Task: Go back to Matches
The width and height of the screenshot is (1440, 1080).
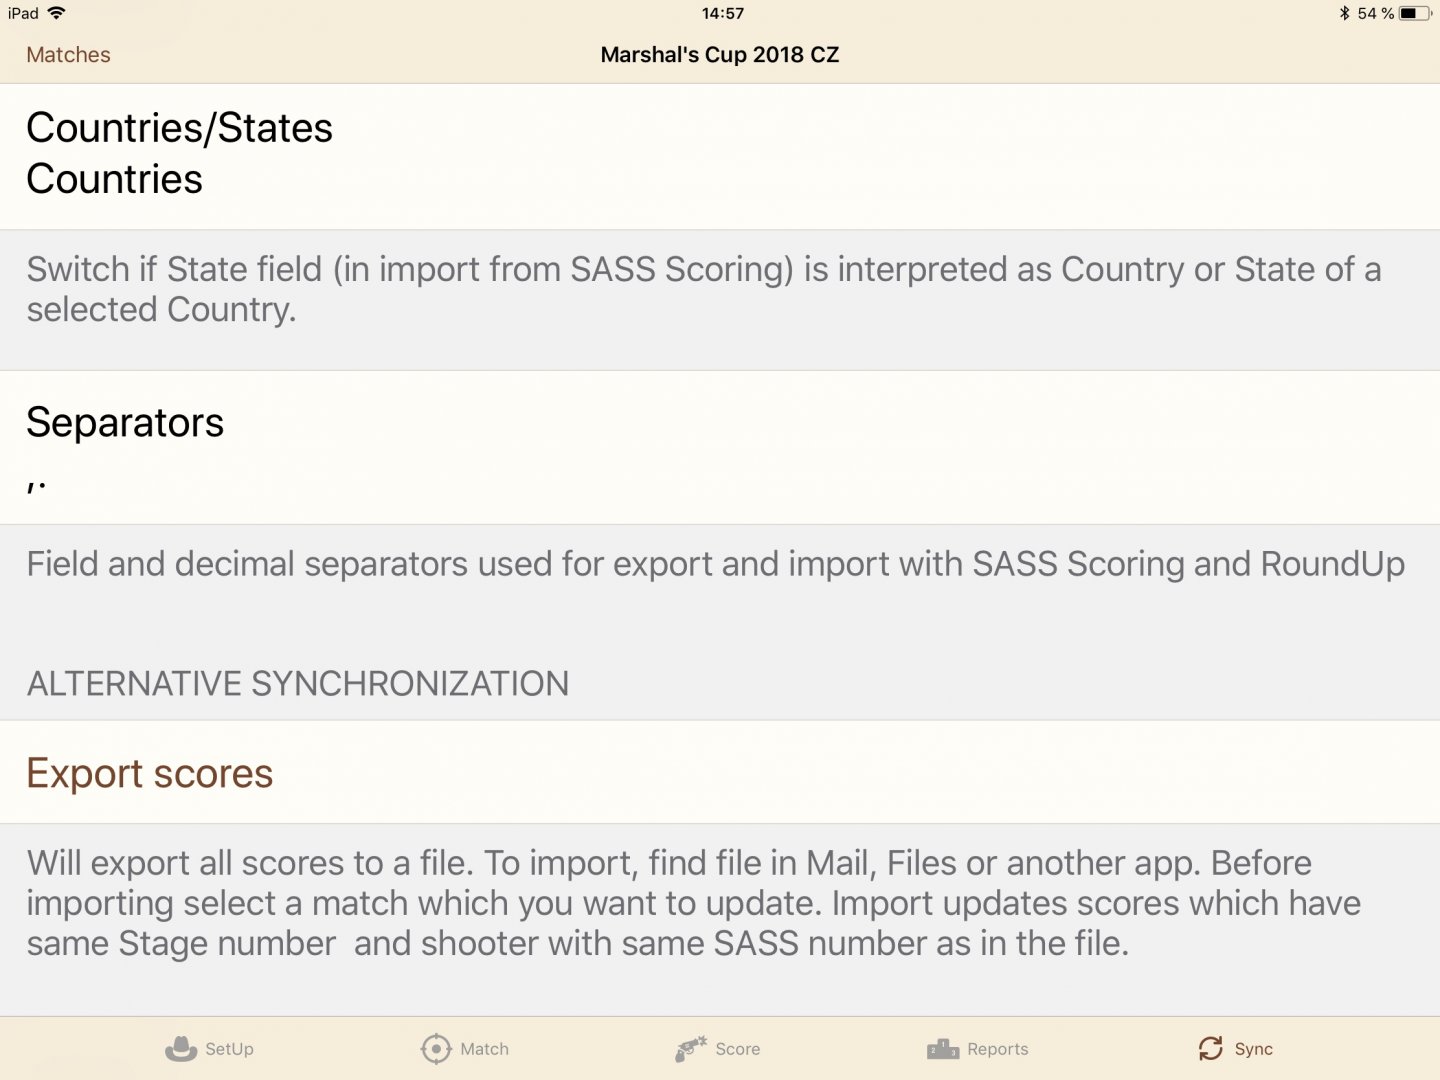Action: pyautogui.click(x=68, y=55)
